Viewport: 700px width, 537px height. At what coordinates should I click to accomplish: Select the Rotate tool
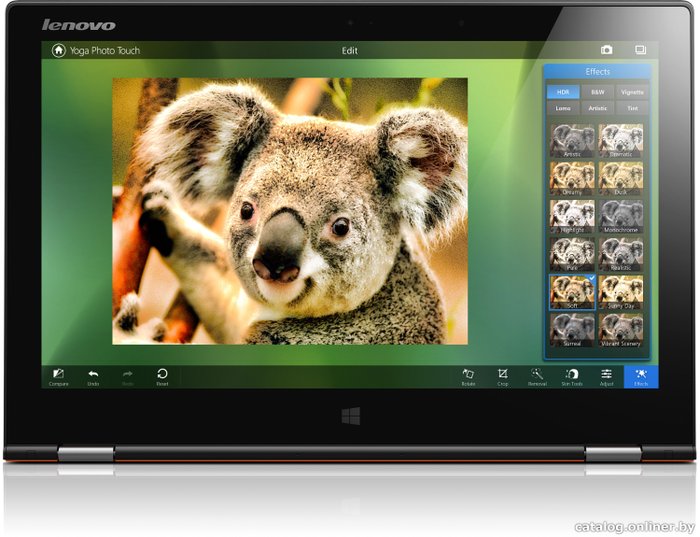point(468,375)
